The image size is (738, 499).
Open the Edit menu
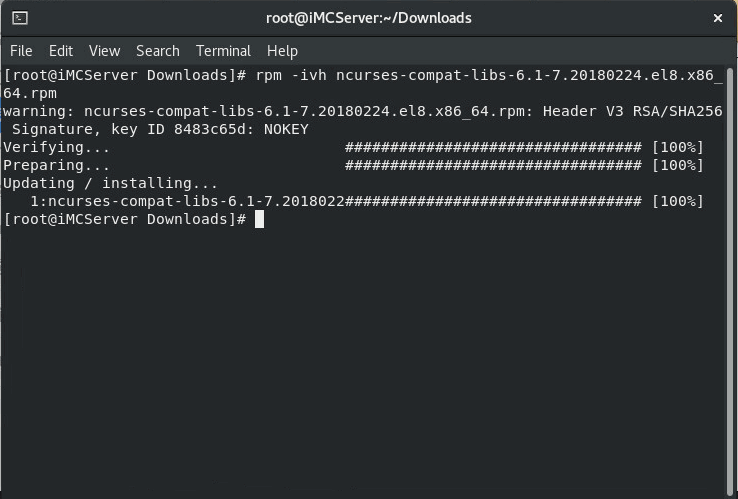coord(61,51)
